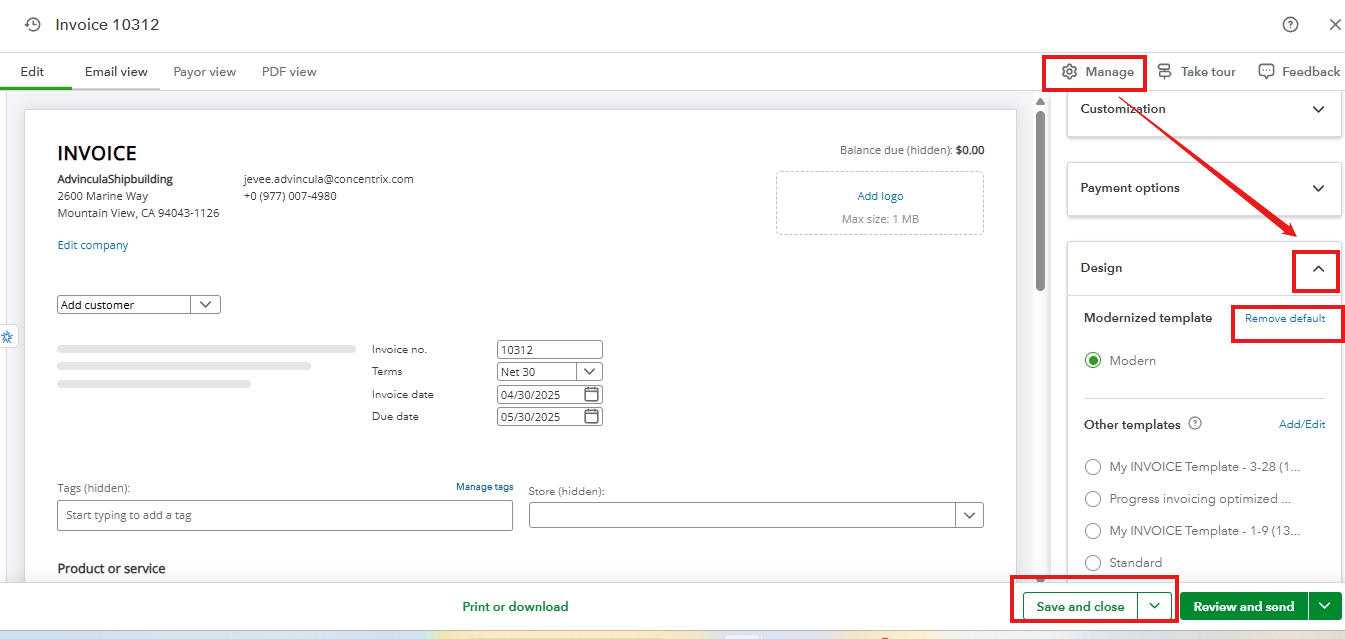
Task: Click the Review and send button
Action: (1244, 606)
